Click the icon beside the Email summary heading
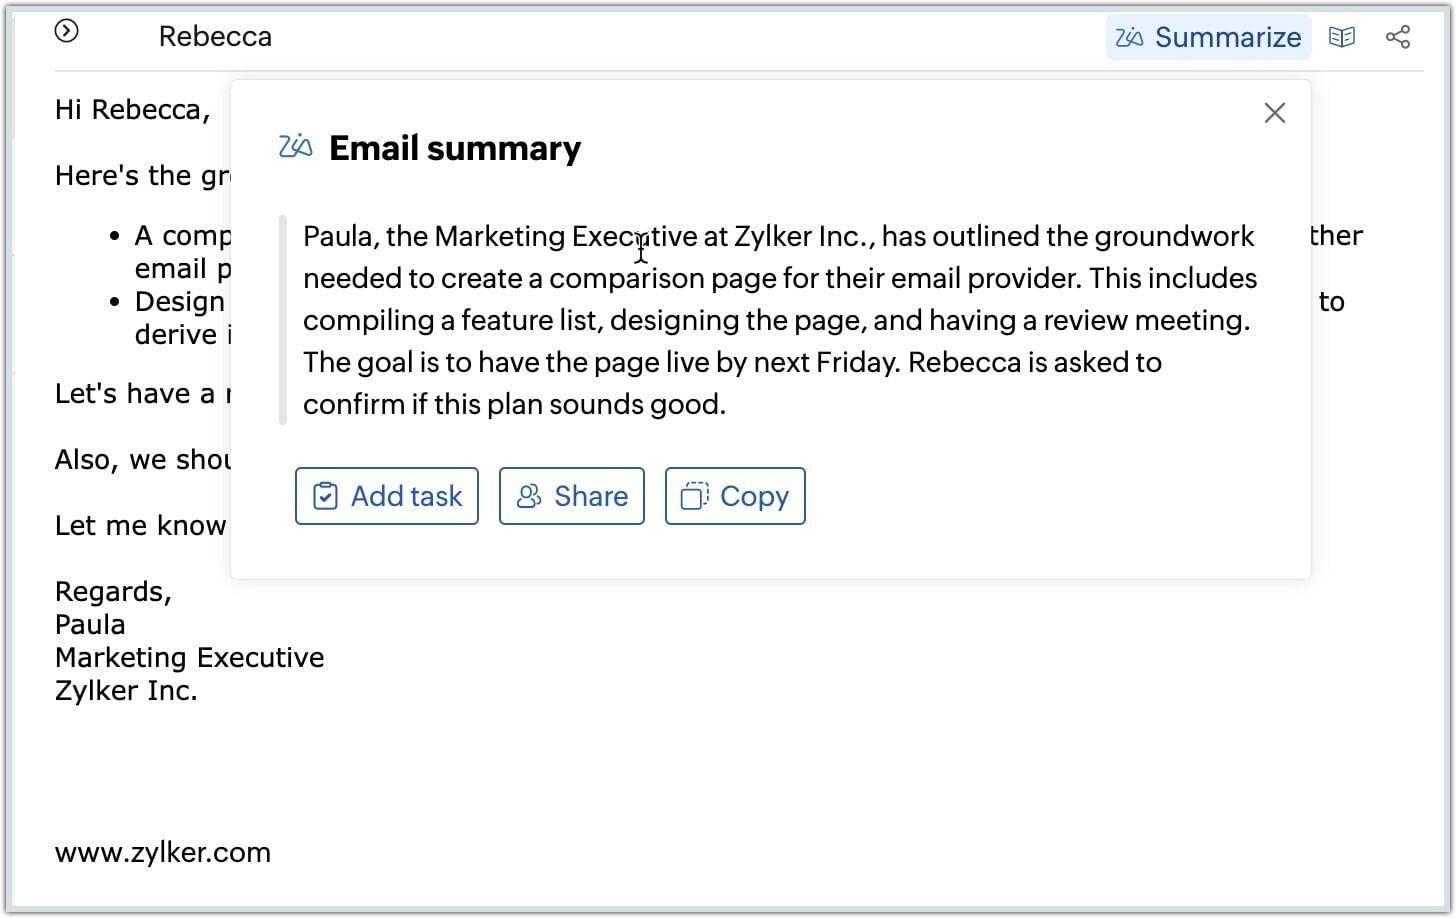This screenshot has height=918, width=1456. (295, 147)
